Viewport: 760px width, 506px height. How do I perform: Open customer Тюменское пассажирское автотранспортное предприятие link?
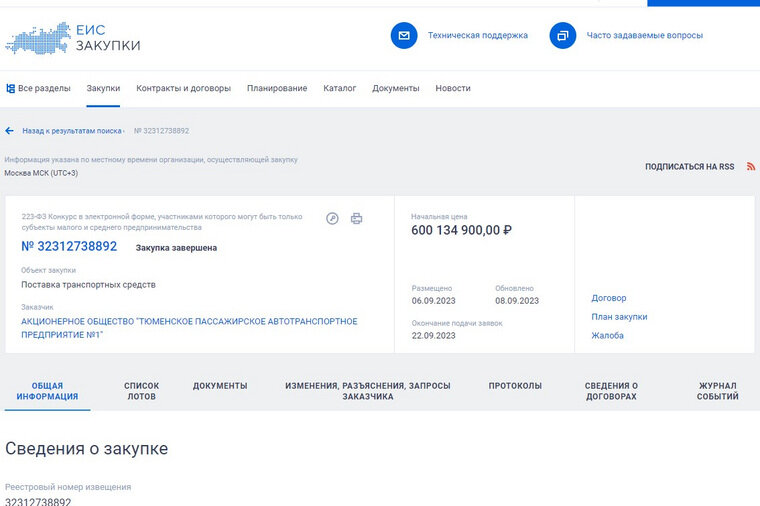[x=189, y=328]
